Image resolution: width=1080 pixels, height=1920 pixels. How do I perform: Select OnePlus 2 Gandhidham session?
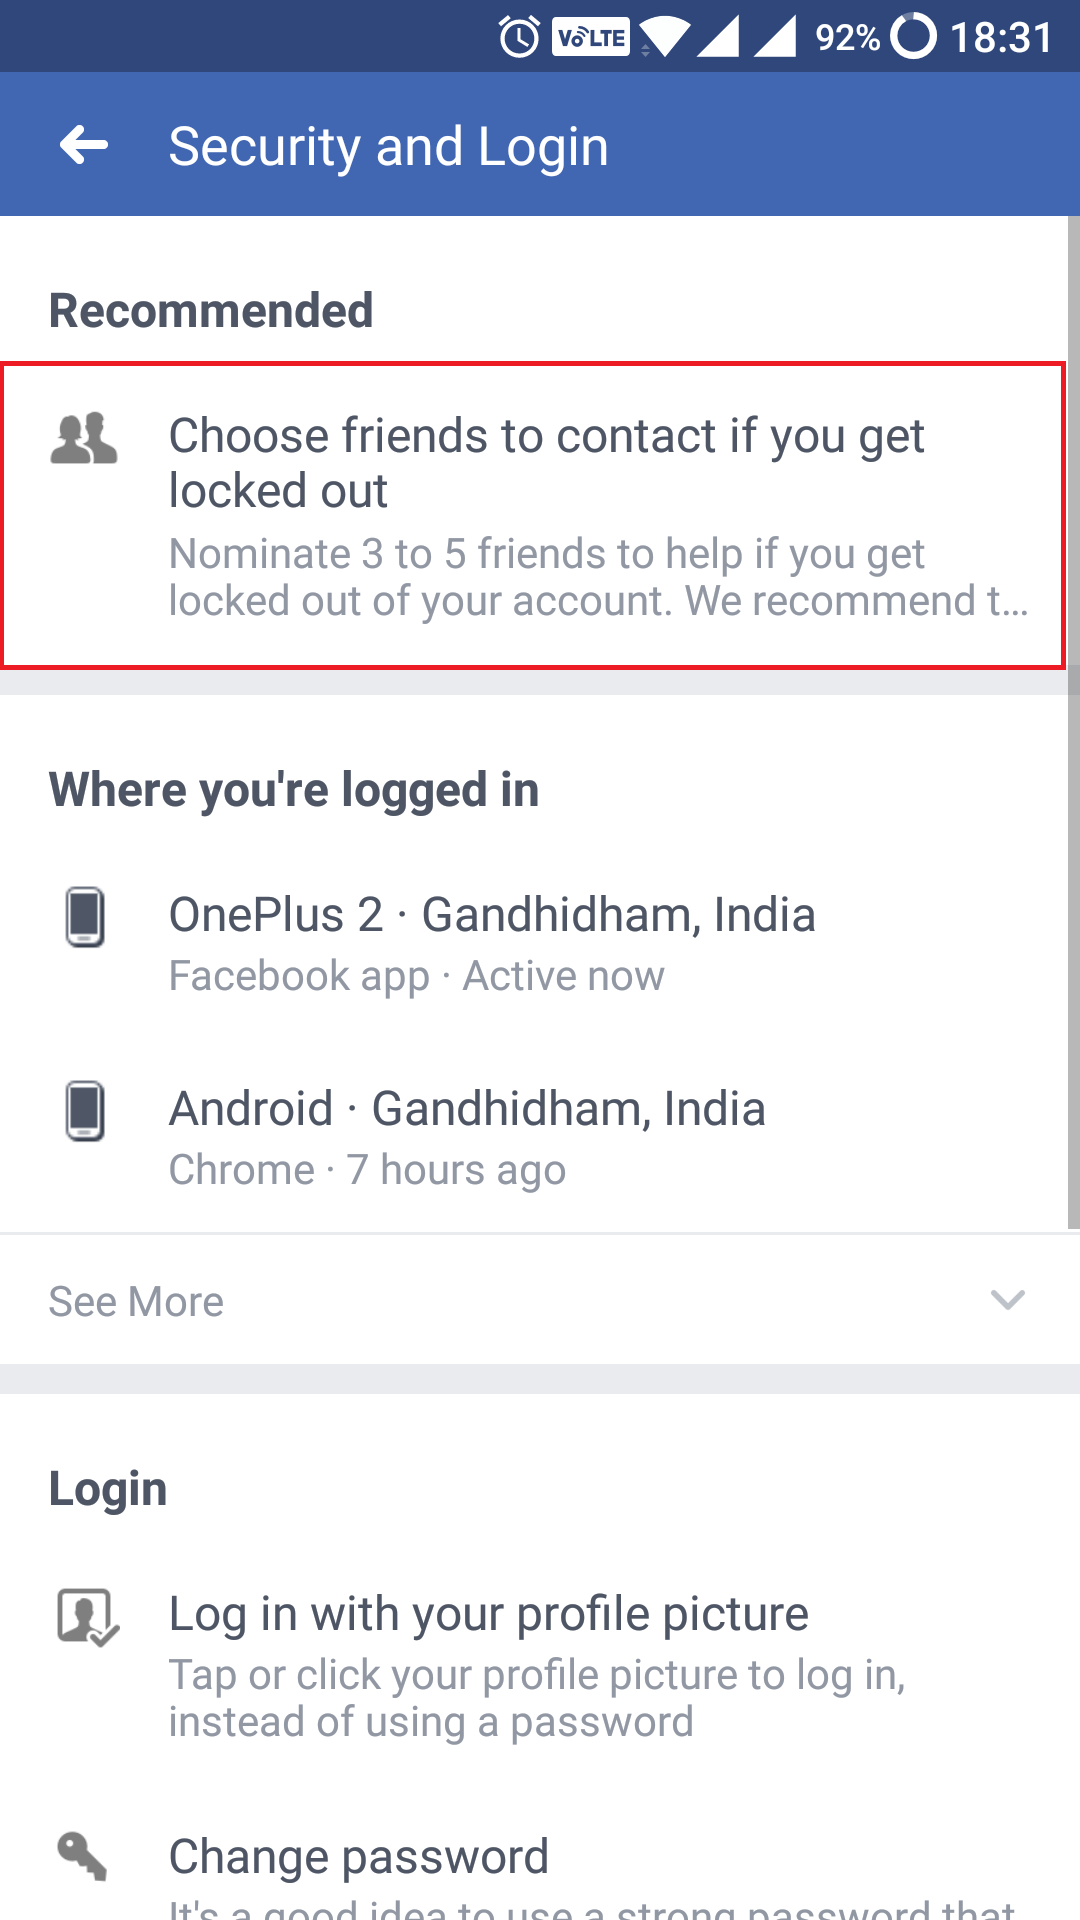(x=540, y=943)
